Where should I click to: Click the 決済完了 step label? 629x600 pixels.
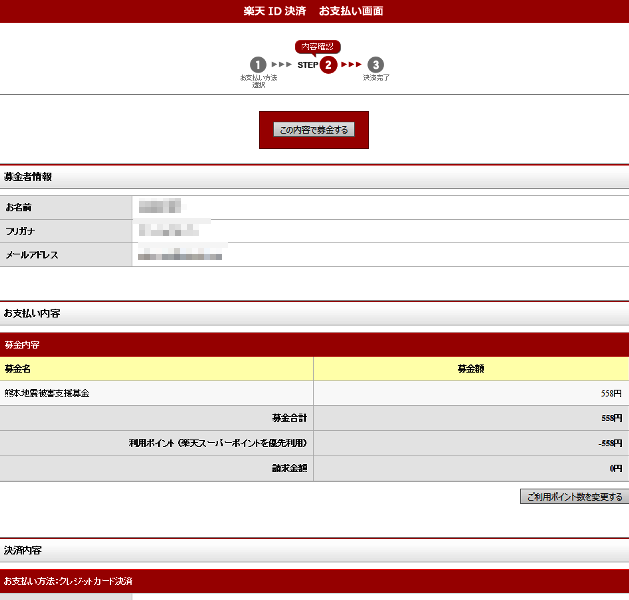click(376, 78)
